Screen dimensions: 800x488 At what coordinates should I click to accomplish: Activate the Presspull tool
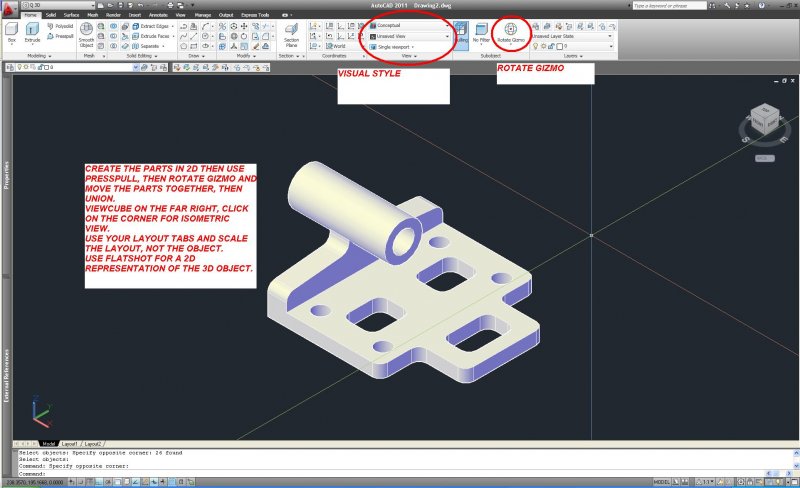pos(60,36)
